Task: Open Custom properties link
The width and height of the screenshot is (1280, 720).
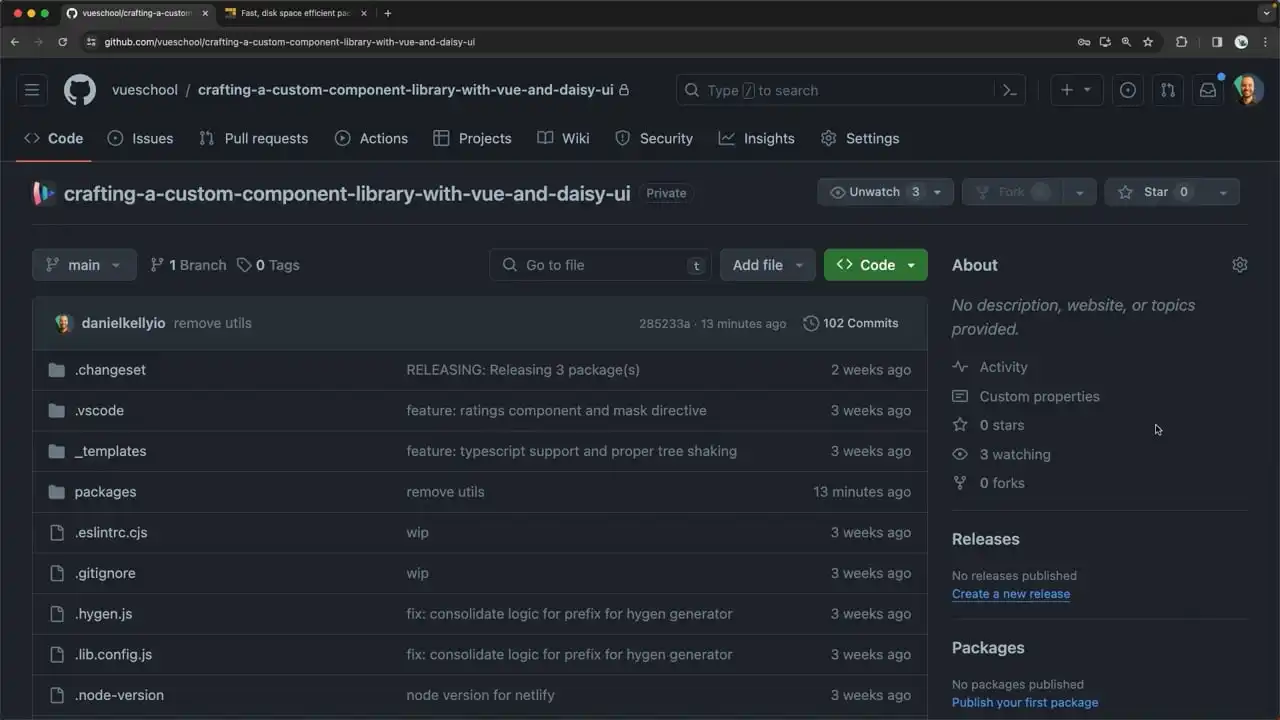Action: (1026, 396)
